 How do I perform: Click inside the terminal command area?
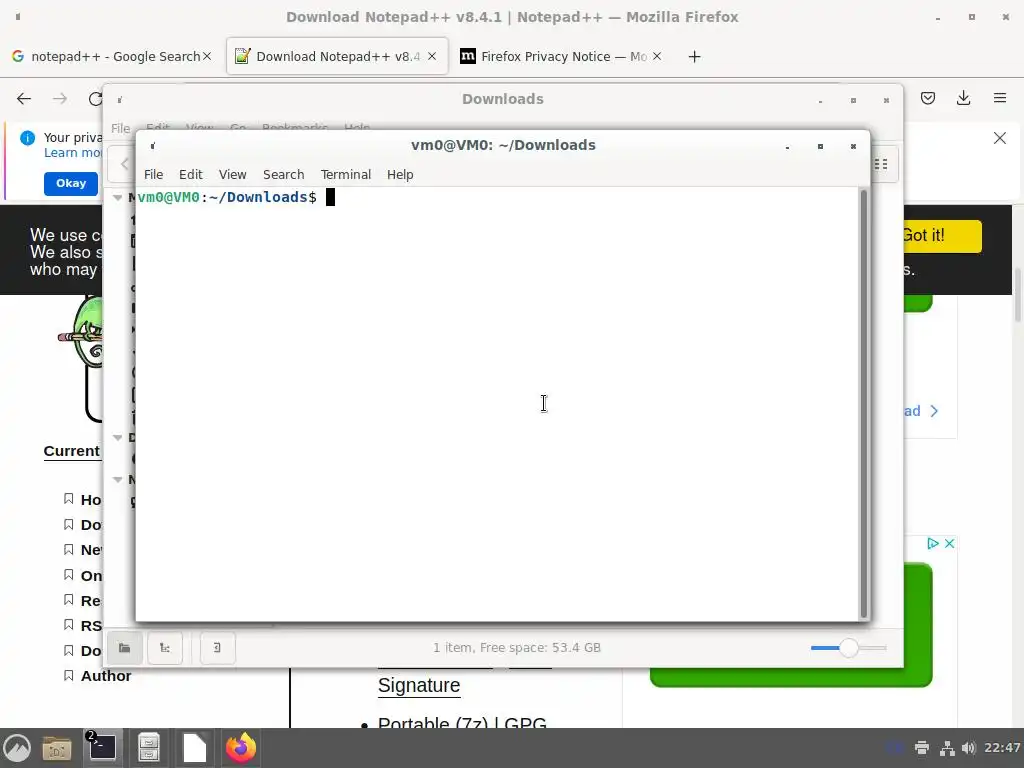pyautogui.click(x=497, y=404)
